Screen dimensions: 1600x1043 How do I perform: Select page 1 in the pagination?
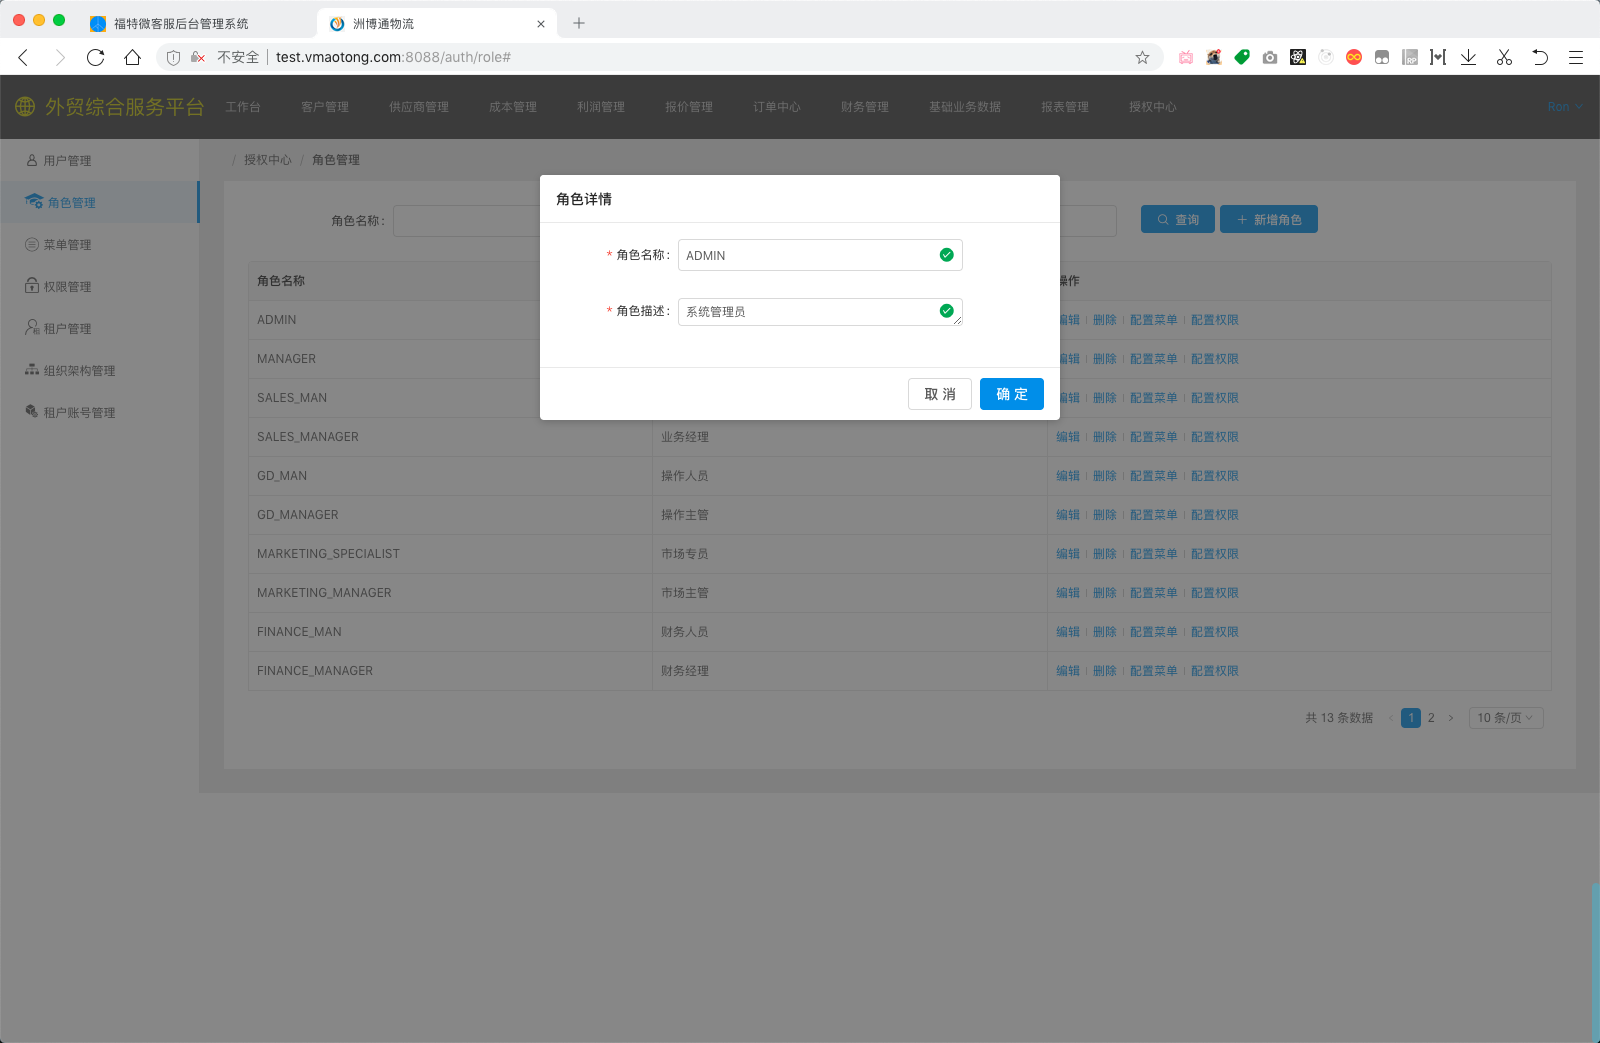tap(1411, 718)
